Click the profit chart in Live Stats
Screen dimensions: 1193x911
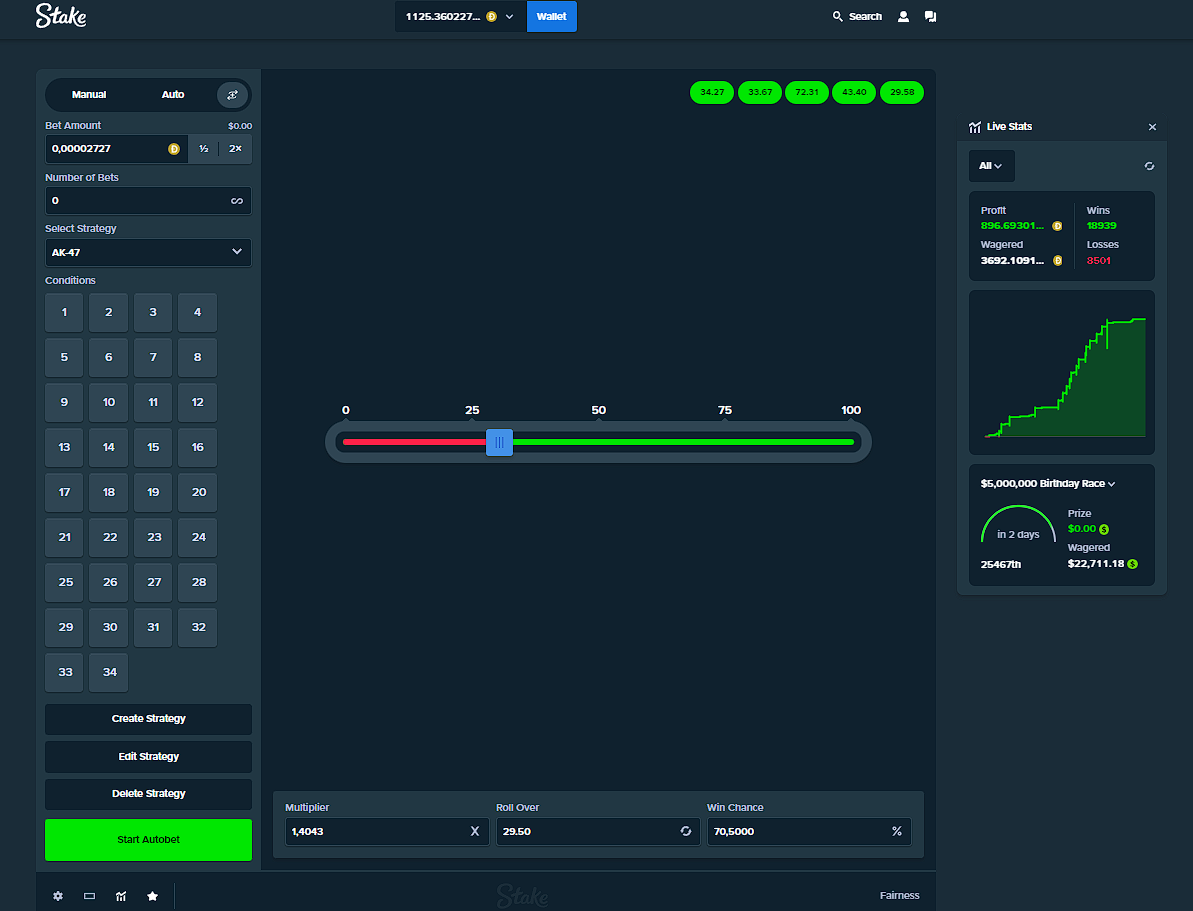(1061, 372)
